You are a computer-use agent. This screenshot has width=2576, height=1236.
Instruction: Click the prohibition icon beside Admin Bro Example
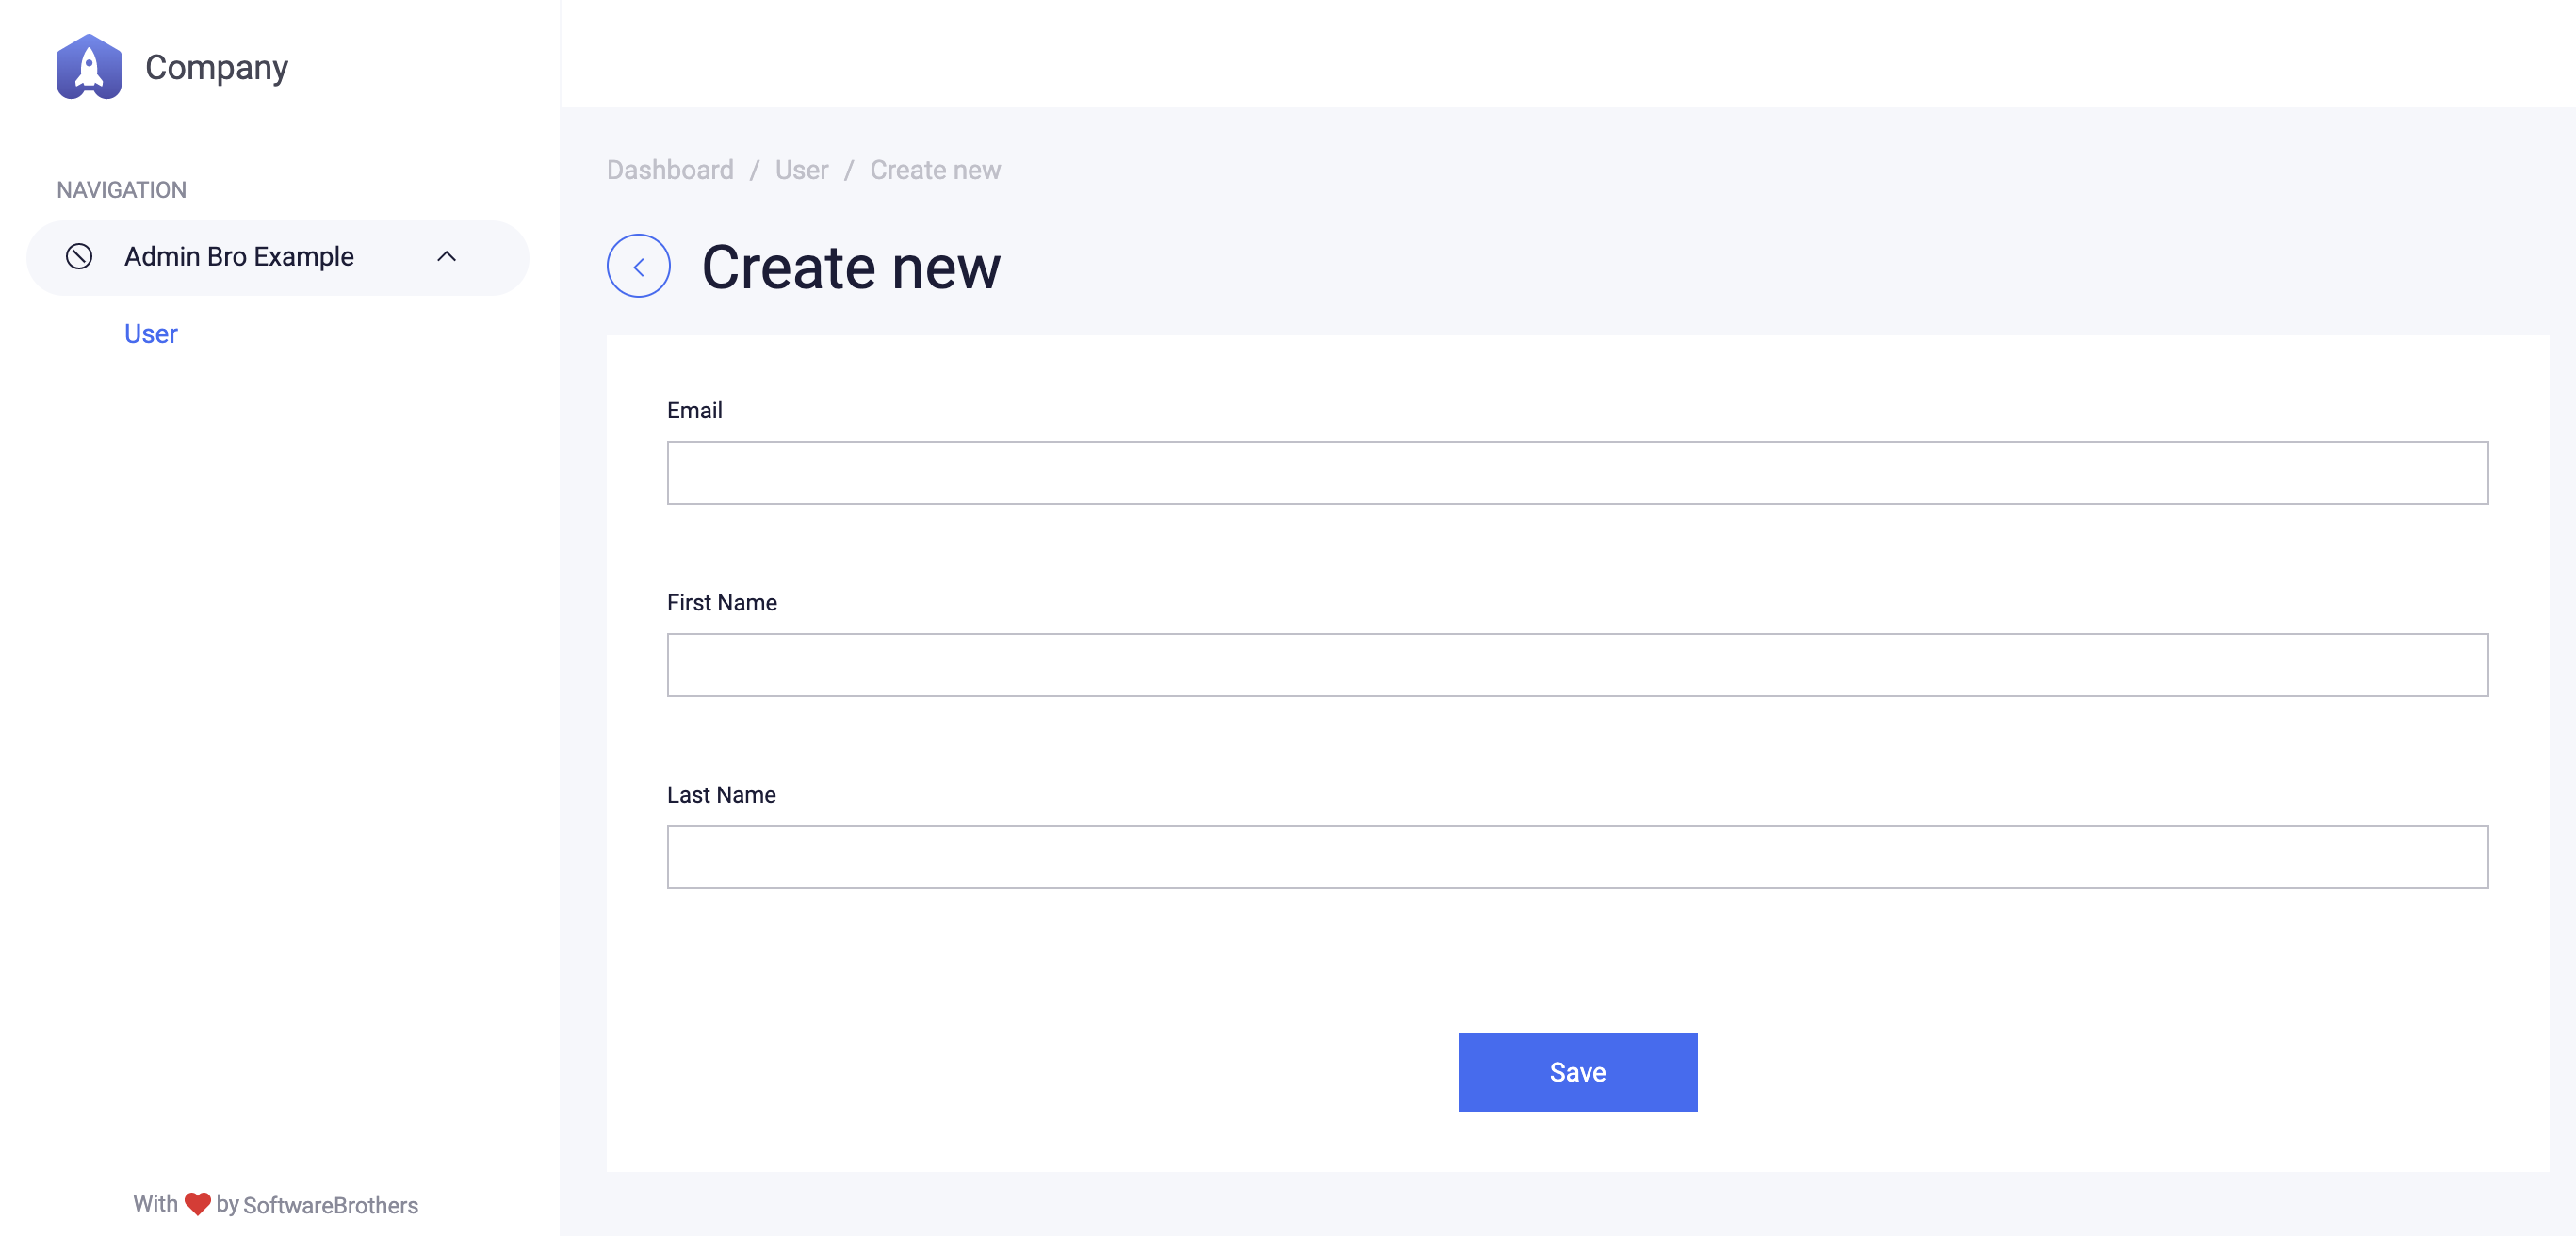coord(81,257)
